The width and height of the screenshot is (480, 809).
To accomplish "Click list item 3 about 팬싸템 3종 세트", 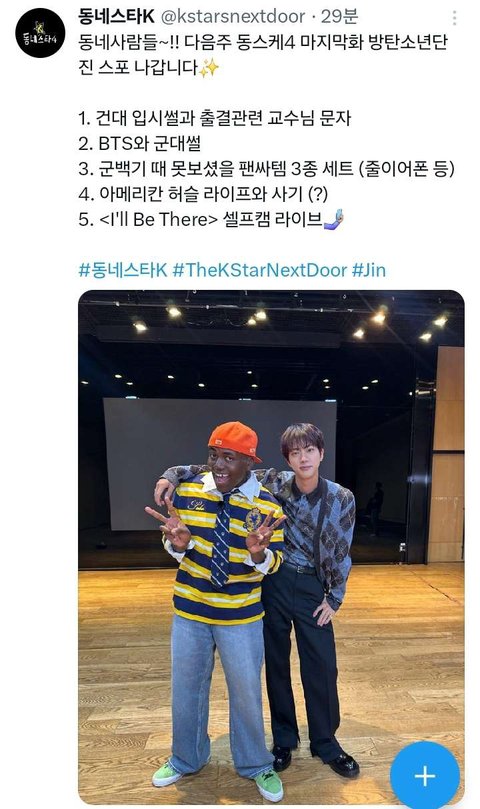I will tap(266, 169).
